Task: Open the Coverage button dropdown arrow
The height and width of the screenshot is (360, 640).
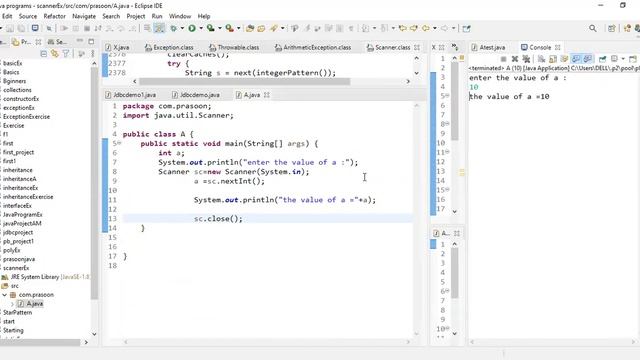Action: point(220,28)
